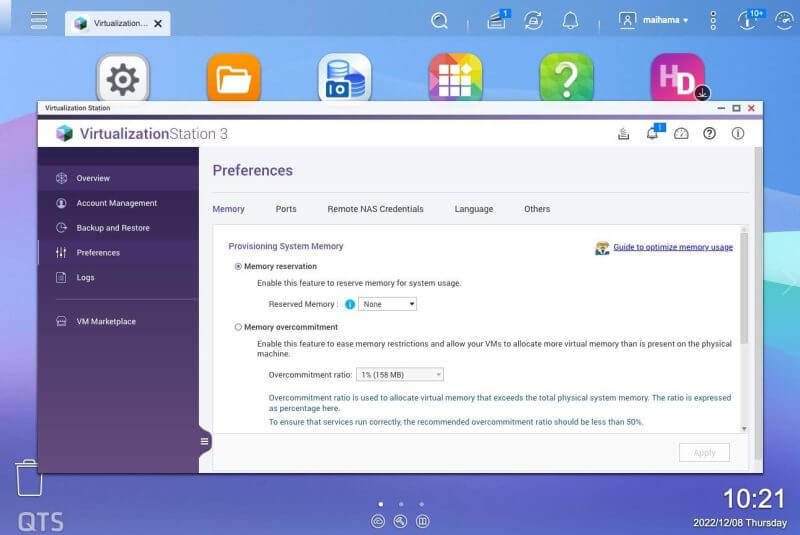Open Guide to optimize memory usage link
This screenshot has width=800, height=535.
coord(673,247)
